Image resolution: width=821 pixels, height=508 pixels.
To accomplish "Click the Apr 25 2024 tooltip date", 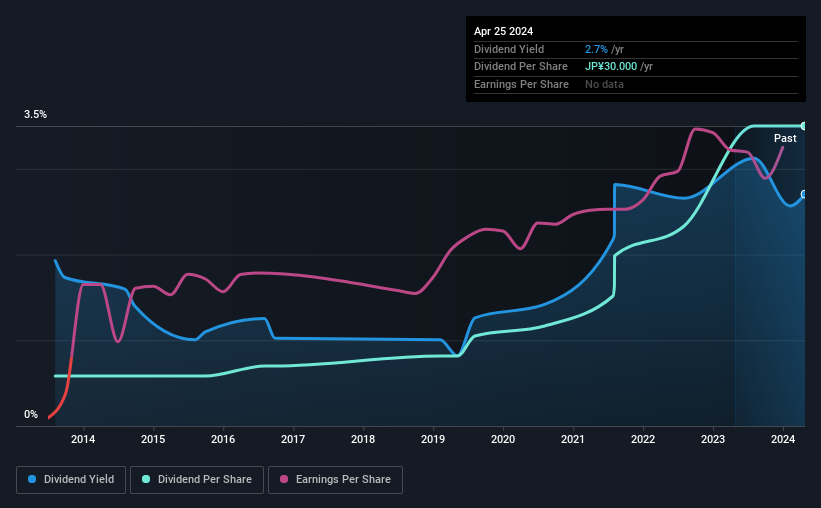I will pyautogui.click(x=503, y=31).
